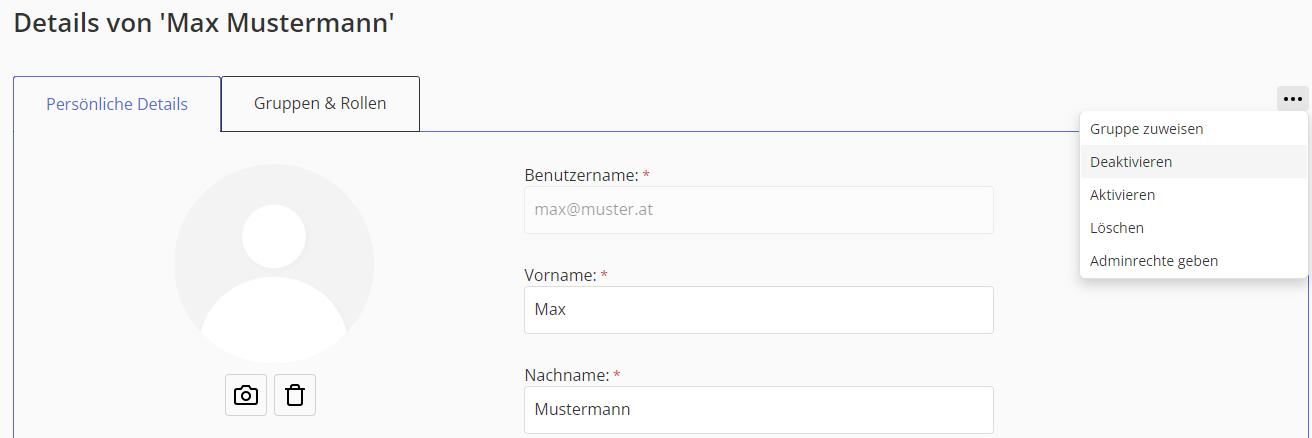Viewport: 1312px width, 438px height.
Task: Pick Aktivieren from the actions menu
Action: pos(1123,195)
